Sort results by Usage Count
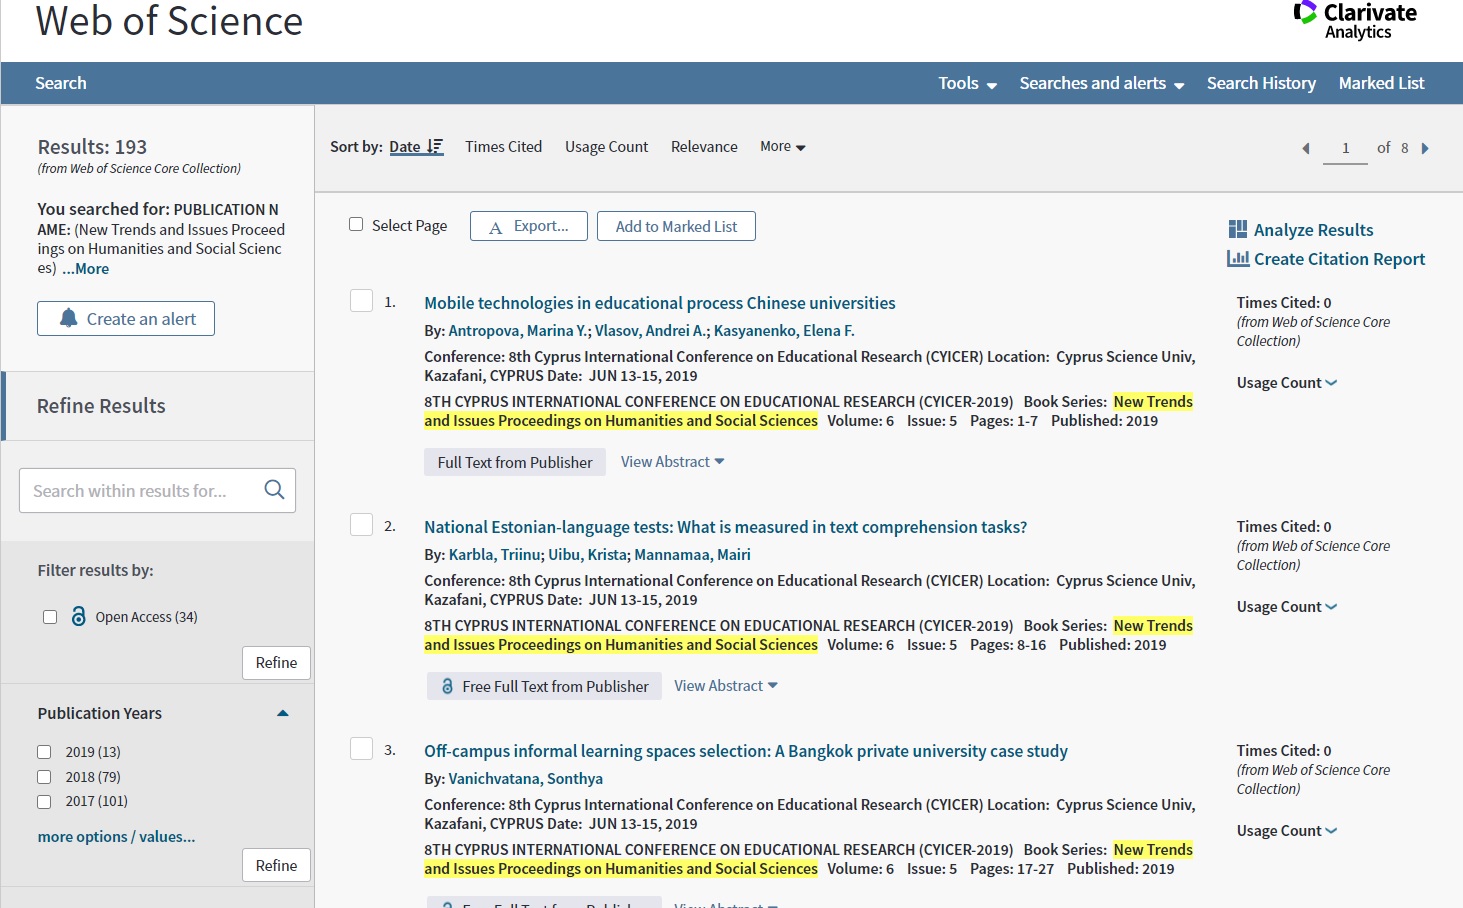This screenshot has width=1463, height=908. [x=606, y=146]
